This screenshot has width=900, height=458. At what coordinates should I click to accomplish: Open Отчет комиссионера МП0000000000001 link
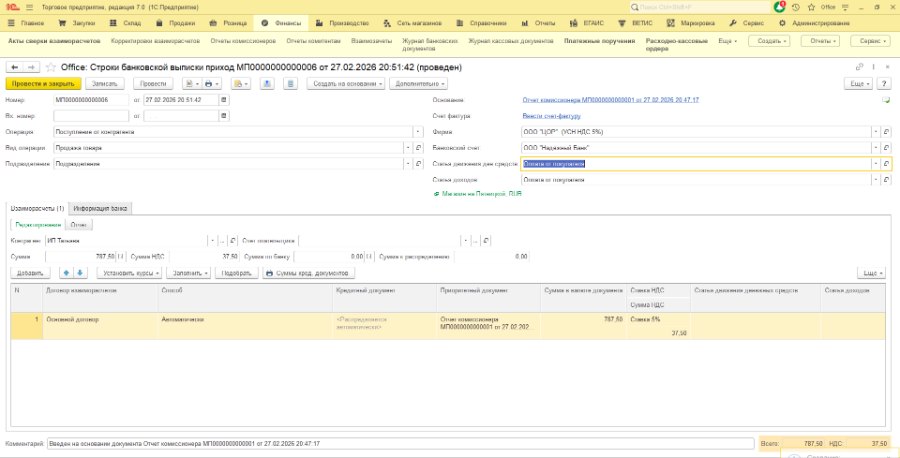click(611, 100)
